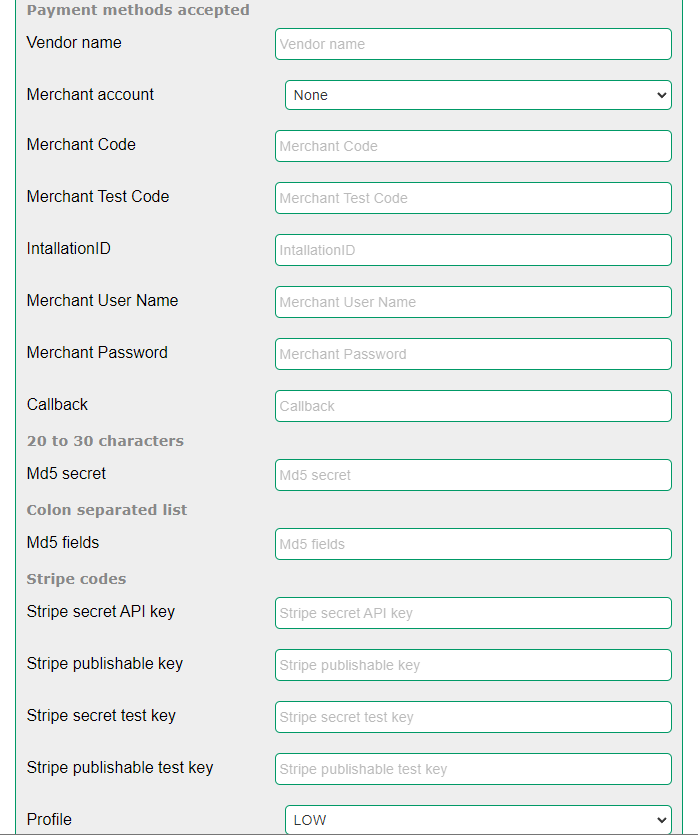Click the Md5 fields text box
698x835 pixels.
tap(472, 544)
